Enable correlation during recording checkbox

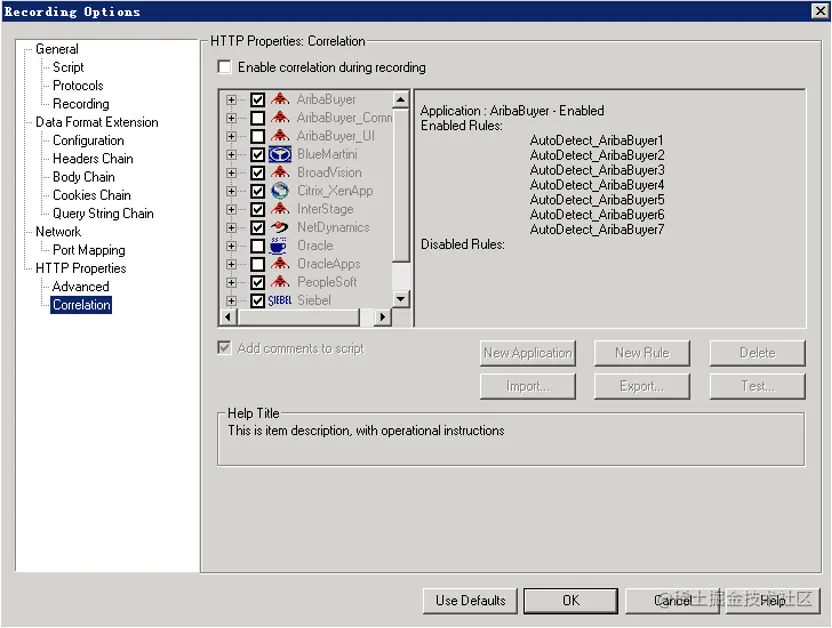[x=225, y=67]
